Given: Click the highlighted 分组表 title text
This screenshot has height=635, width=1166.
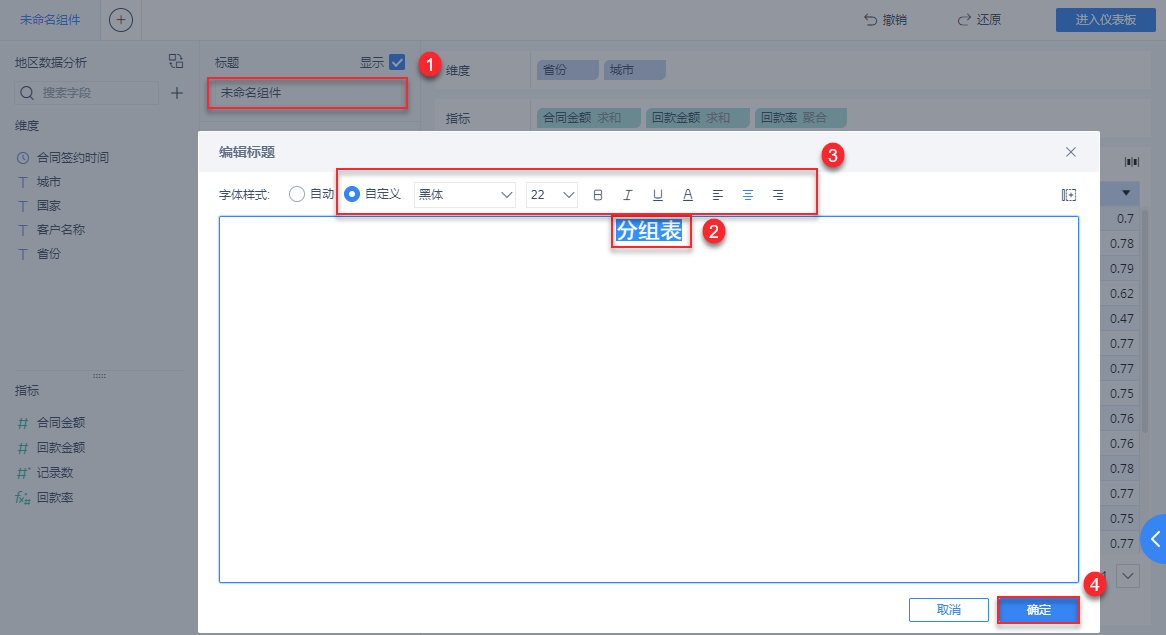Looking at the screenshot, I should click(649, 231).
